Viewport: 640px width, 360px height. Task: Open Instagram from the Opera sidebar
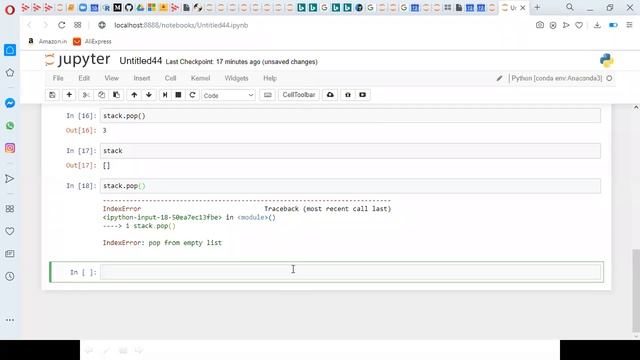tap(10, 148)
